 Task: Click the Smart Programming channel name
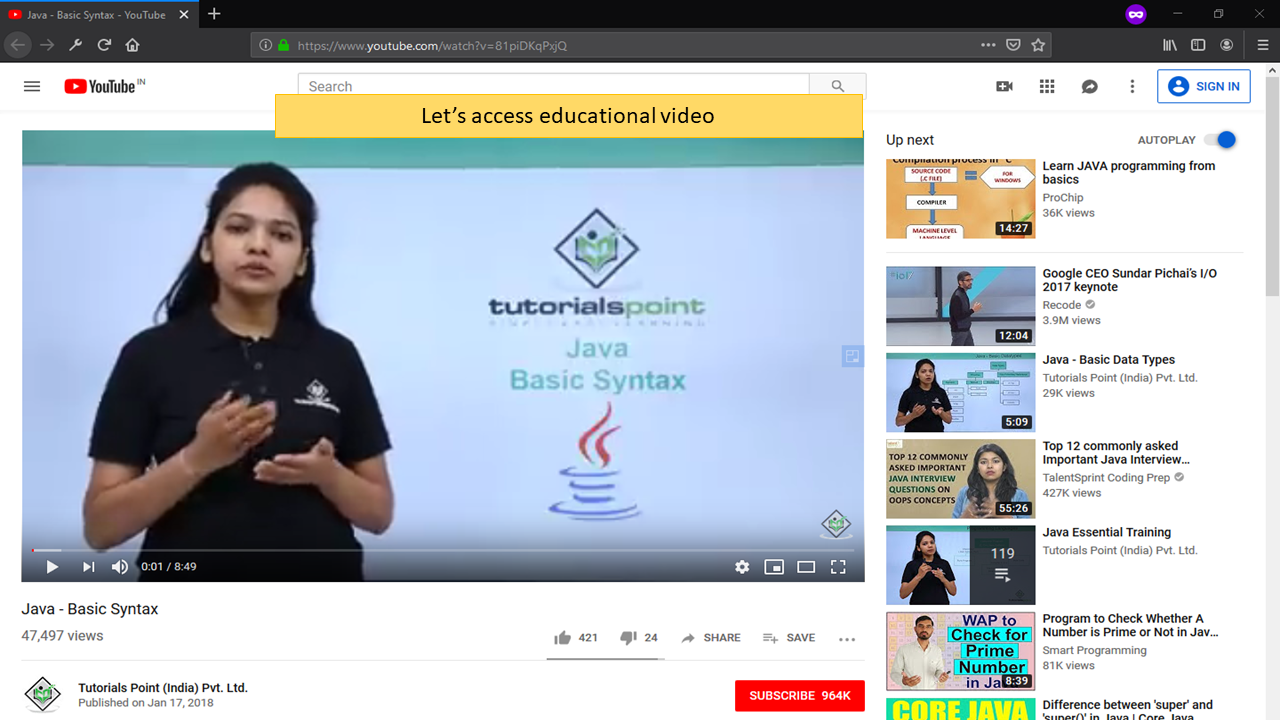[x=1095, y=650]
